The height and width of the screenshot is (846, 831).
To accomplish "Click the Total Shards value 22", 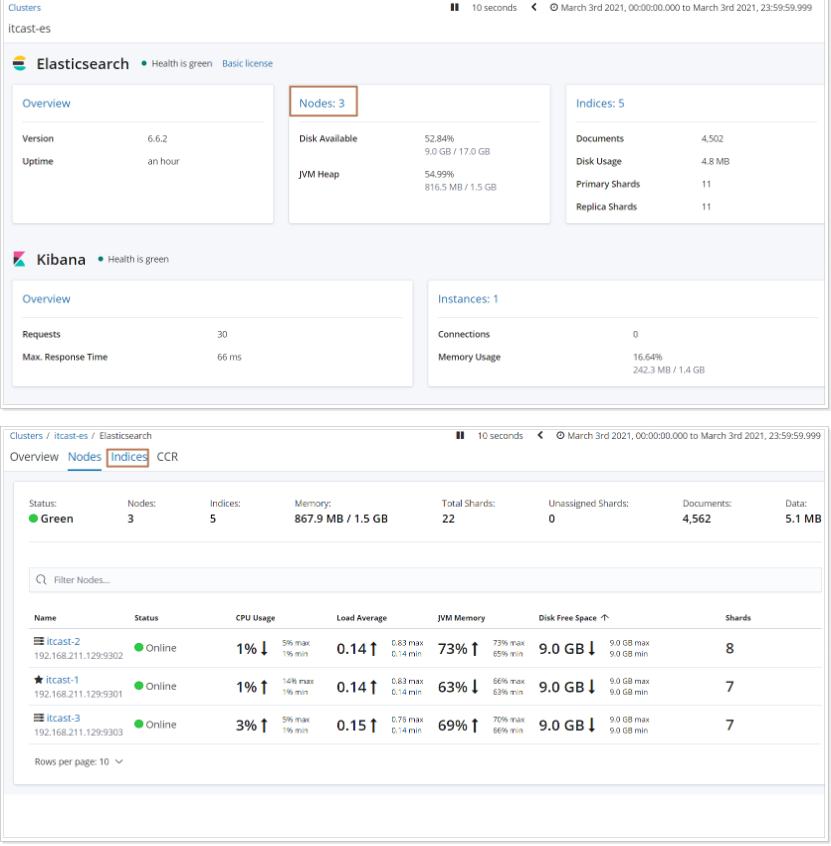I will pyautogui.click(x=448, y=518).
